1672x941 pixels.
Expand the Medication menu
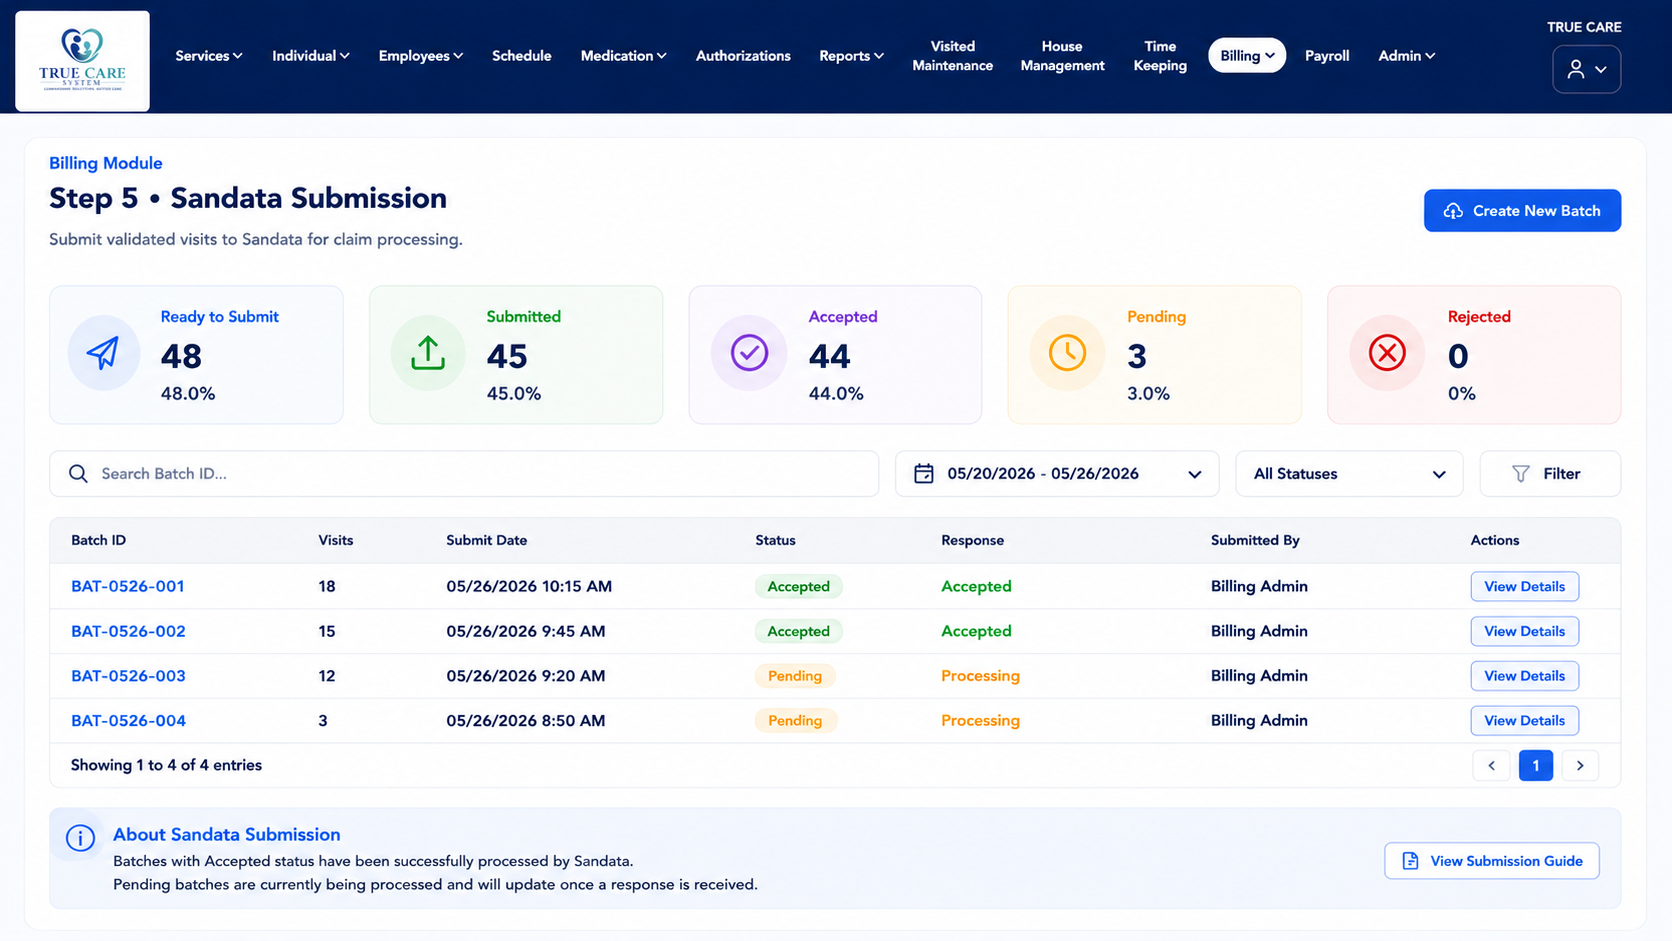click(623, 56)
